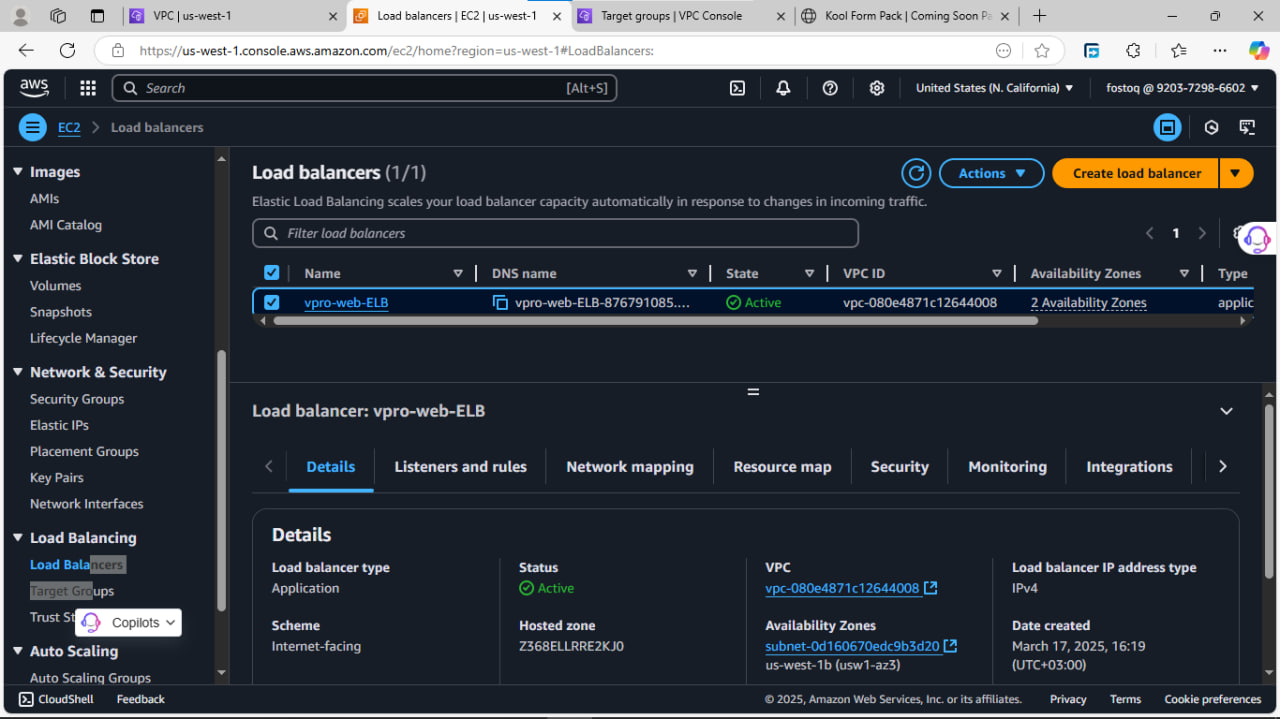
Task: Open the Copilot icon in browser toolbar
Action: pyautogui.click(x=1259, y=50)
